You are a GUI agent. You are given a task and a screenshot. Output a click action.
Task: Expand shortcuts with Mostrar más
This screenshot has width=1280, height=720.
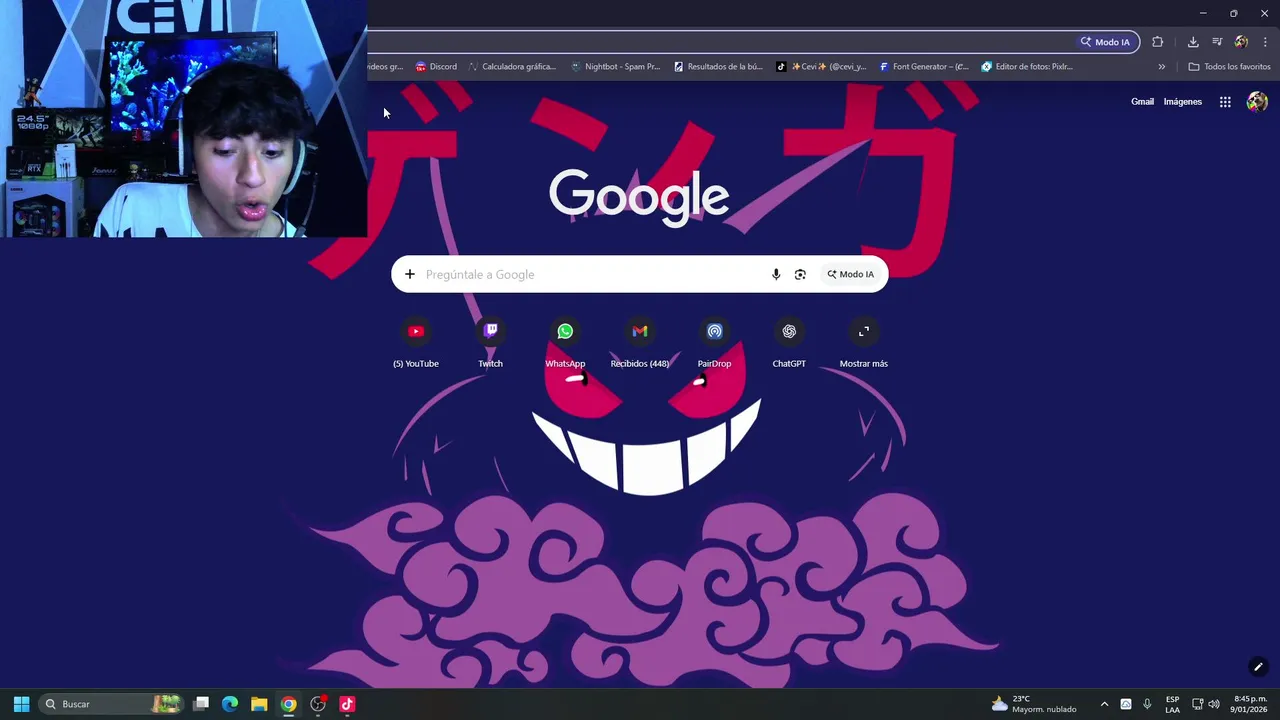(864, 343)
